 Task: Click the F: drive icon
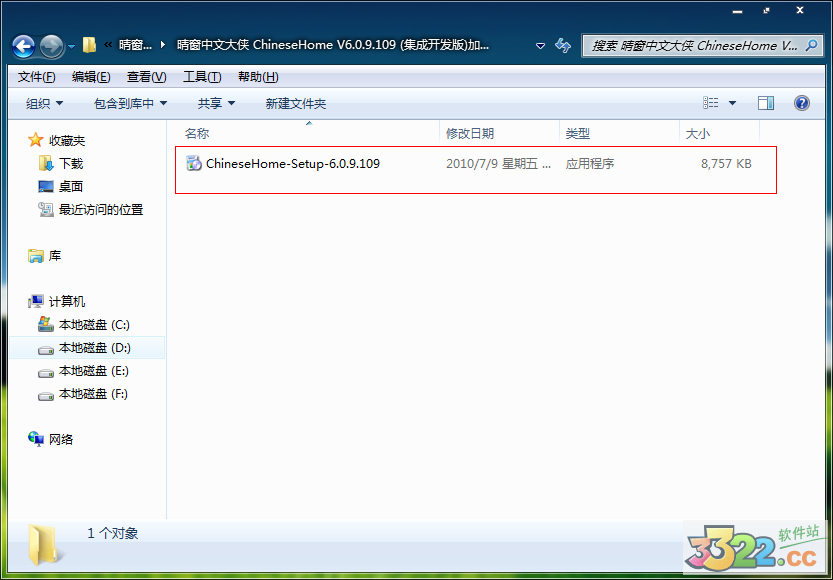(x=46, y=395)
